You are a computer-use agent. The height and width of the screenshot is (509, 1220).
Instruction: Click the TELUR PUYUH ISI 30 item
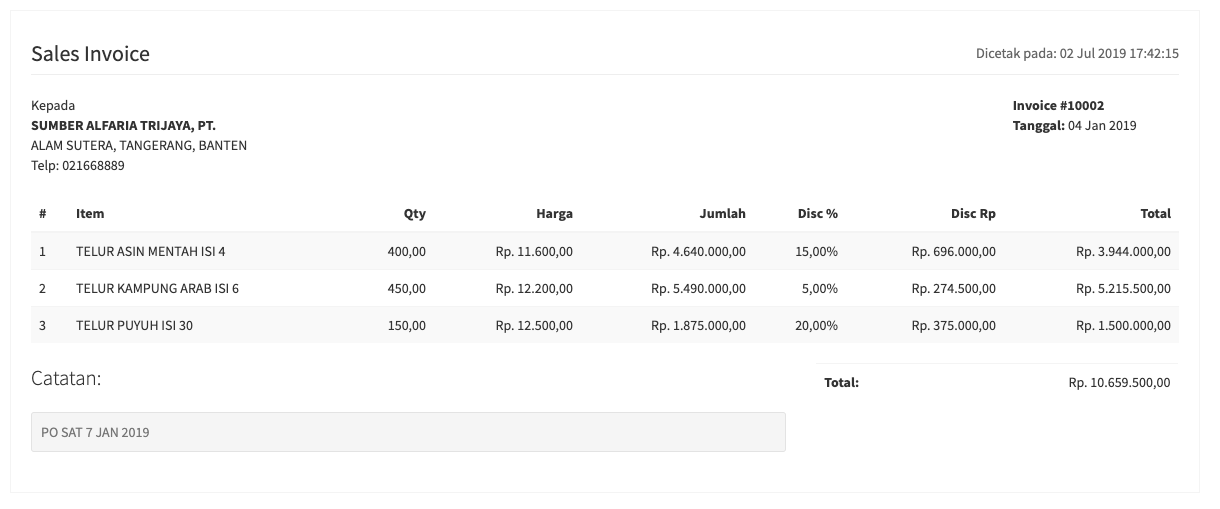pyautogui.click(x=134, y=326)
